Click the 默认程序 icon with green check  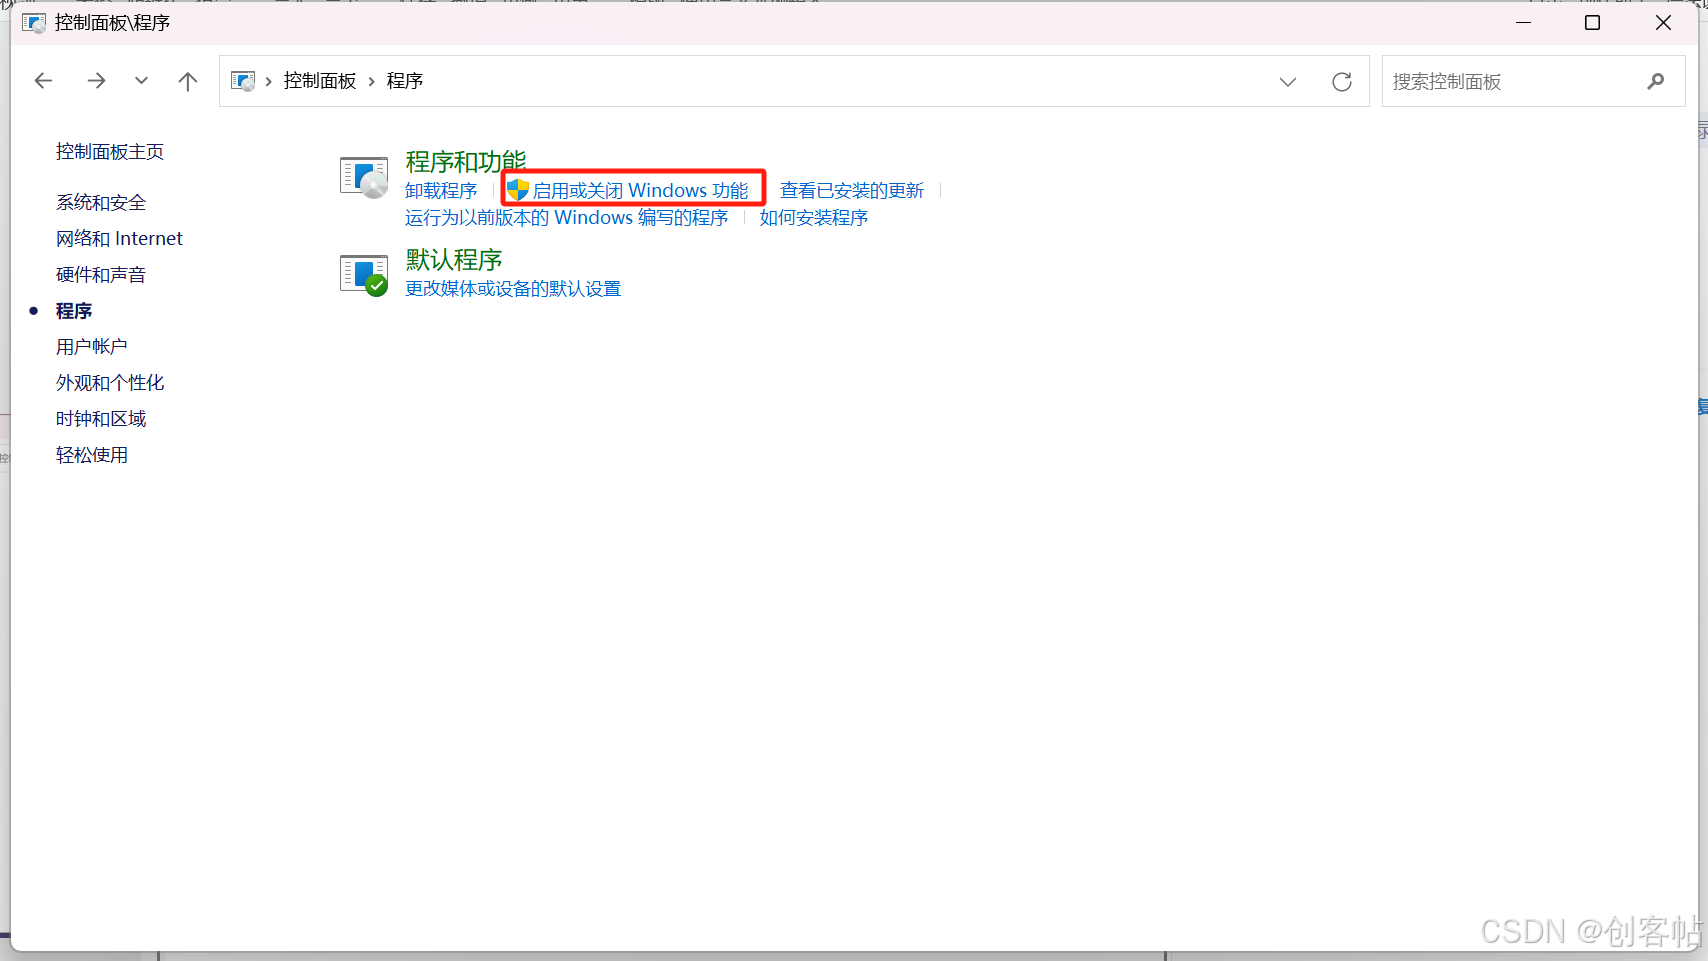(364, 275)
